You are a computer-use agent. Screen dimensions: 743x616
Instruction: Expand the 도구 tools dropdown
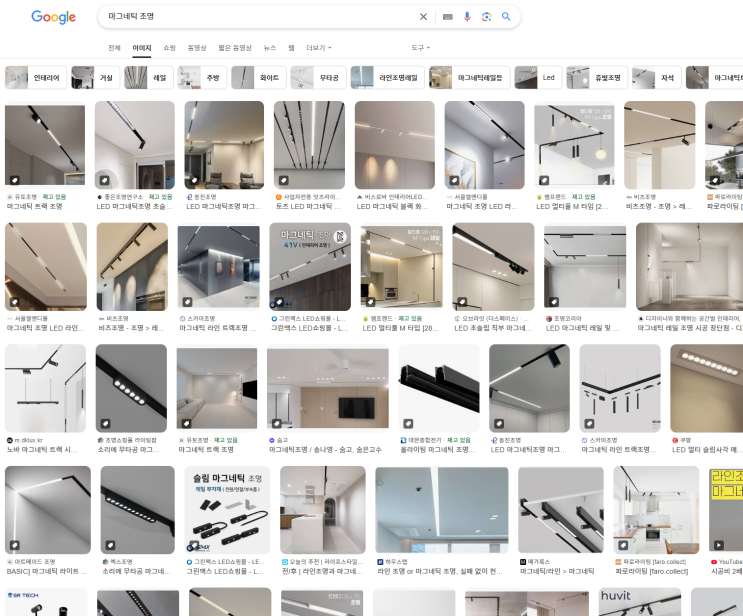click(420, 48)
